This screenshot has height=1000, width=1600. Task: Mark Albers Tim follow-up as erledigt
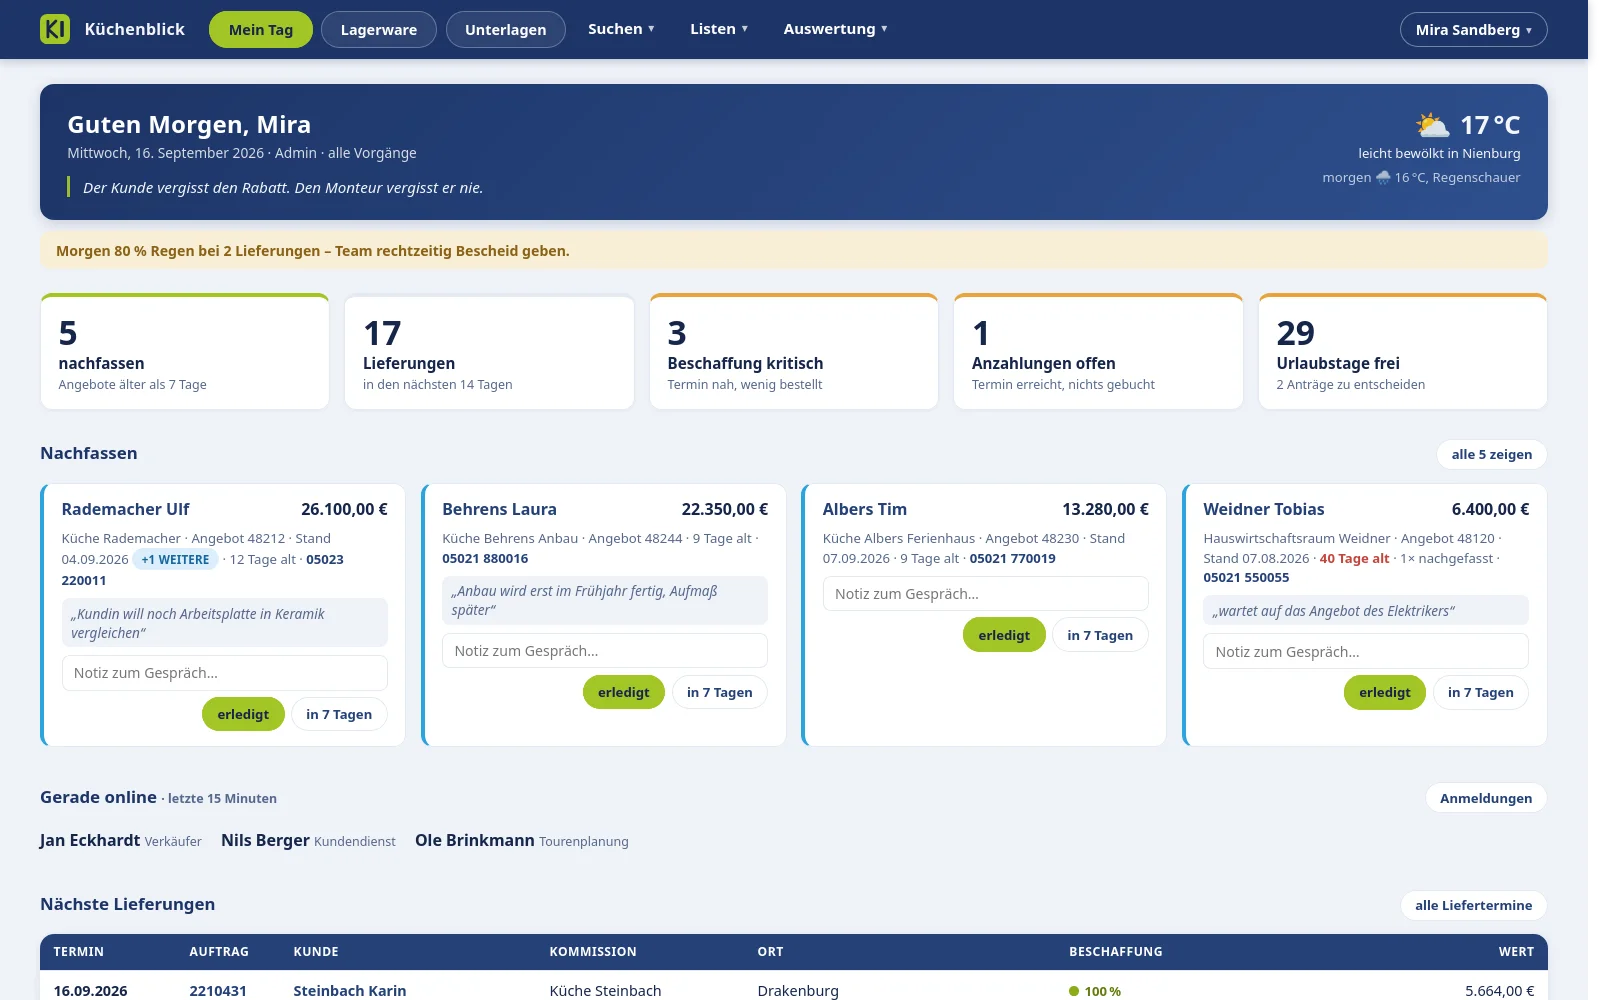pyautogui.click(x=1004, y=635)
